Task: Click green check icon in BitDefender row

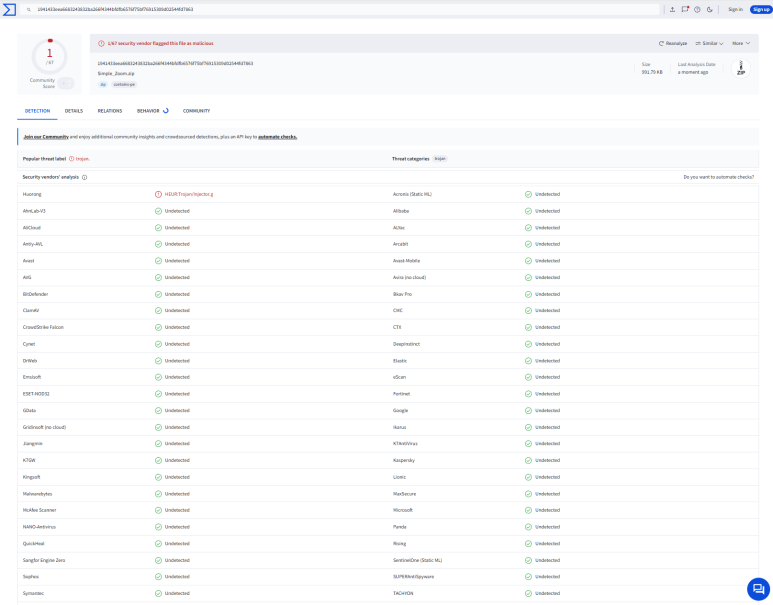Action: pyautogui.click(x=158, y=294)
